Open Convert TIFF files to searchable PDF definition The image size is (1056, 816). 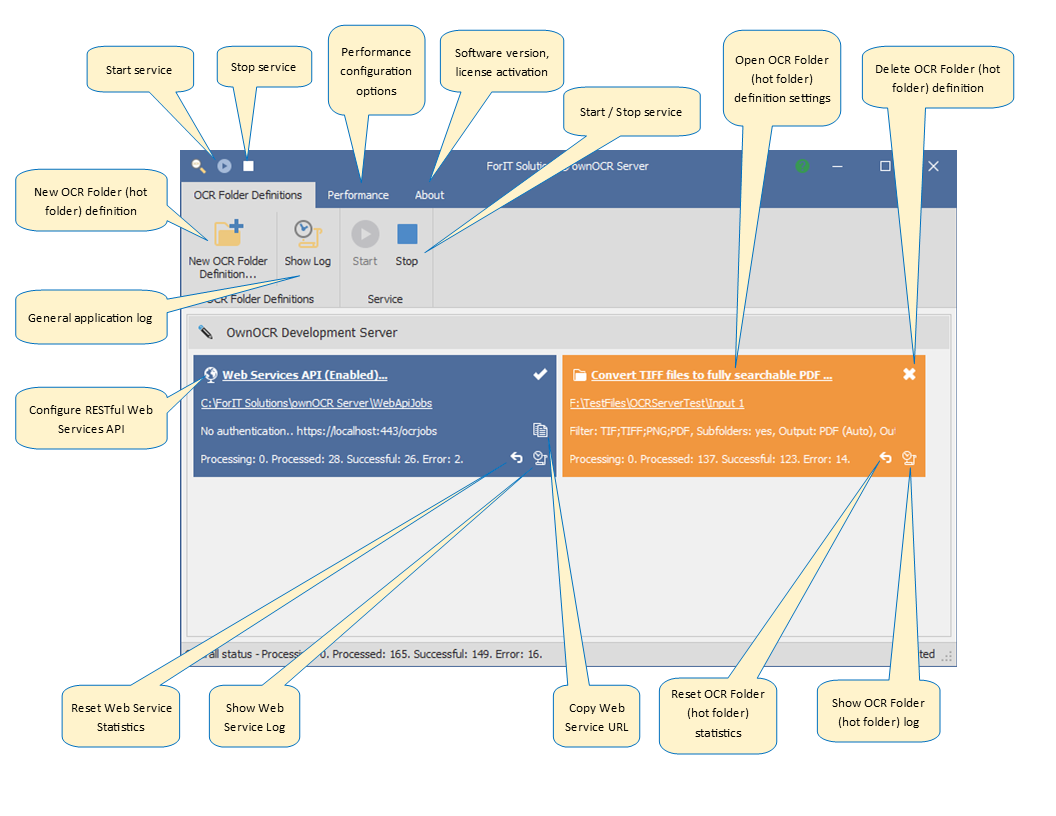click(712, 375)
